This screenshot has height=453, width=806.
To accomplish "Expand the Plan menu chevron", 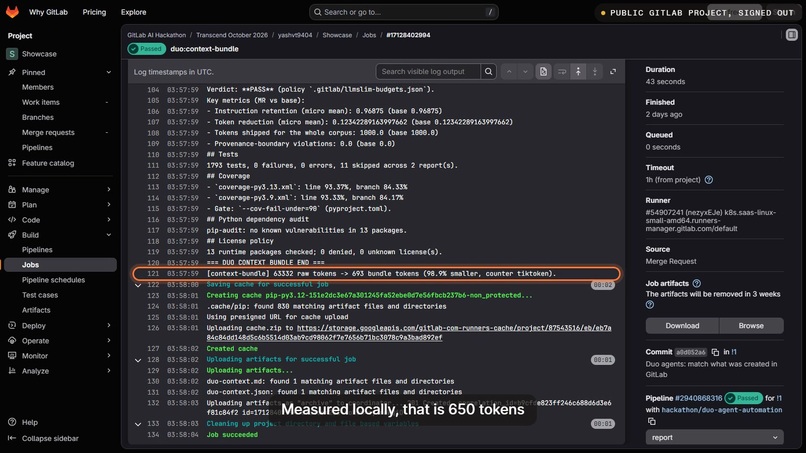I will (108, 205).
